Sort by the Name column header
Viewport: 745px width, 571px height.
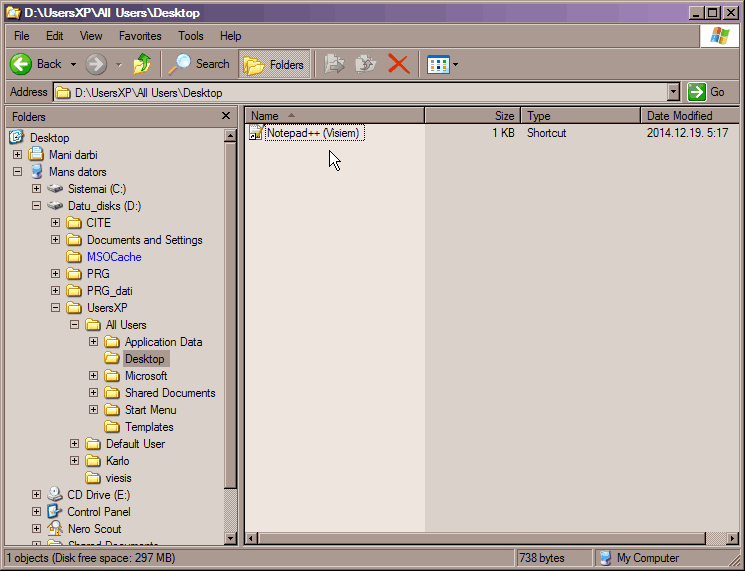pyautogui.click(x=335, y=115)
